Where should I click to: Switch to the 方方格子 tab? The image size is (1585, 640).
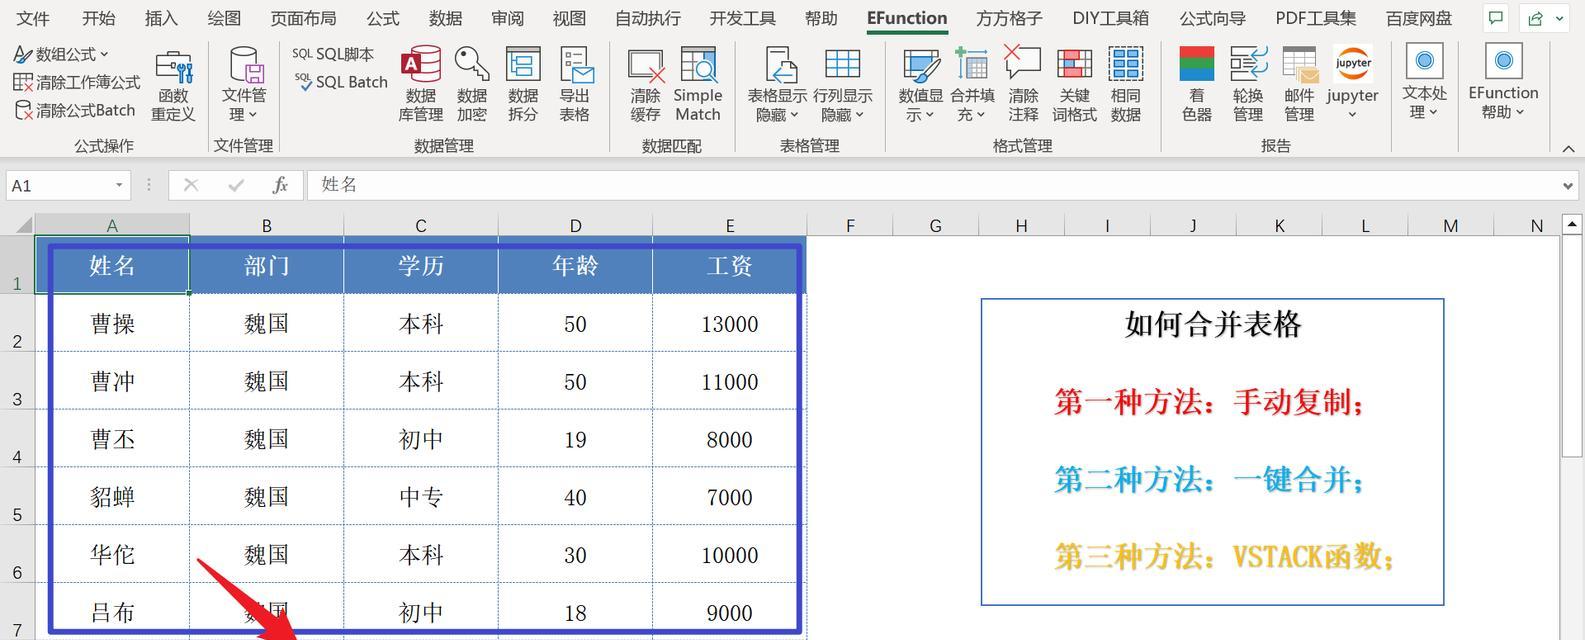click(1009, 18)
